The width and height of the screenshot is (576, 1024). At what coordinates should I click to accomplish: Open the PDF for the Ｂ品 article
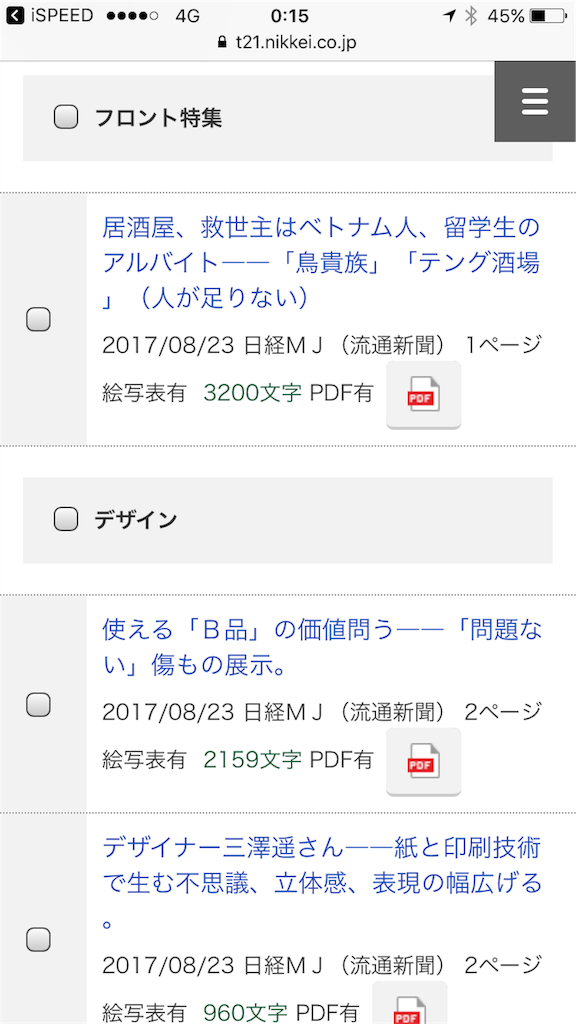click(x=423, y=762)
